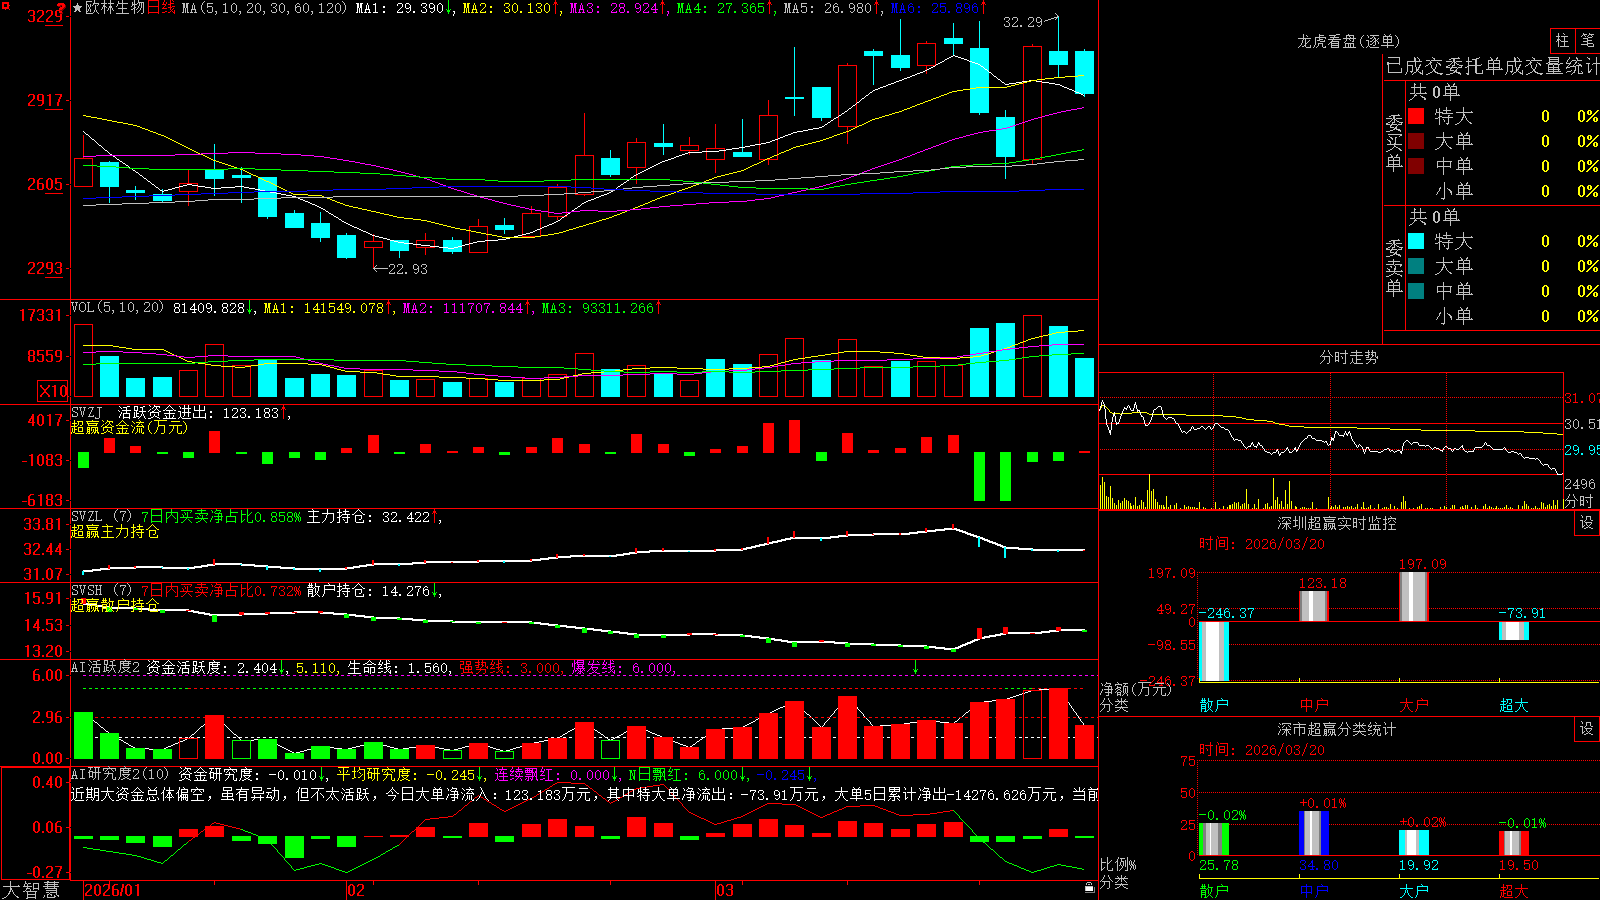Click the 32.29 high price label

[1023, 22]
